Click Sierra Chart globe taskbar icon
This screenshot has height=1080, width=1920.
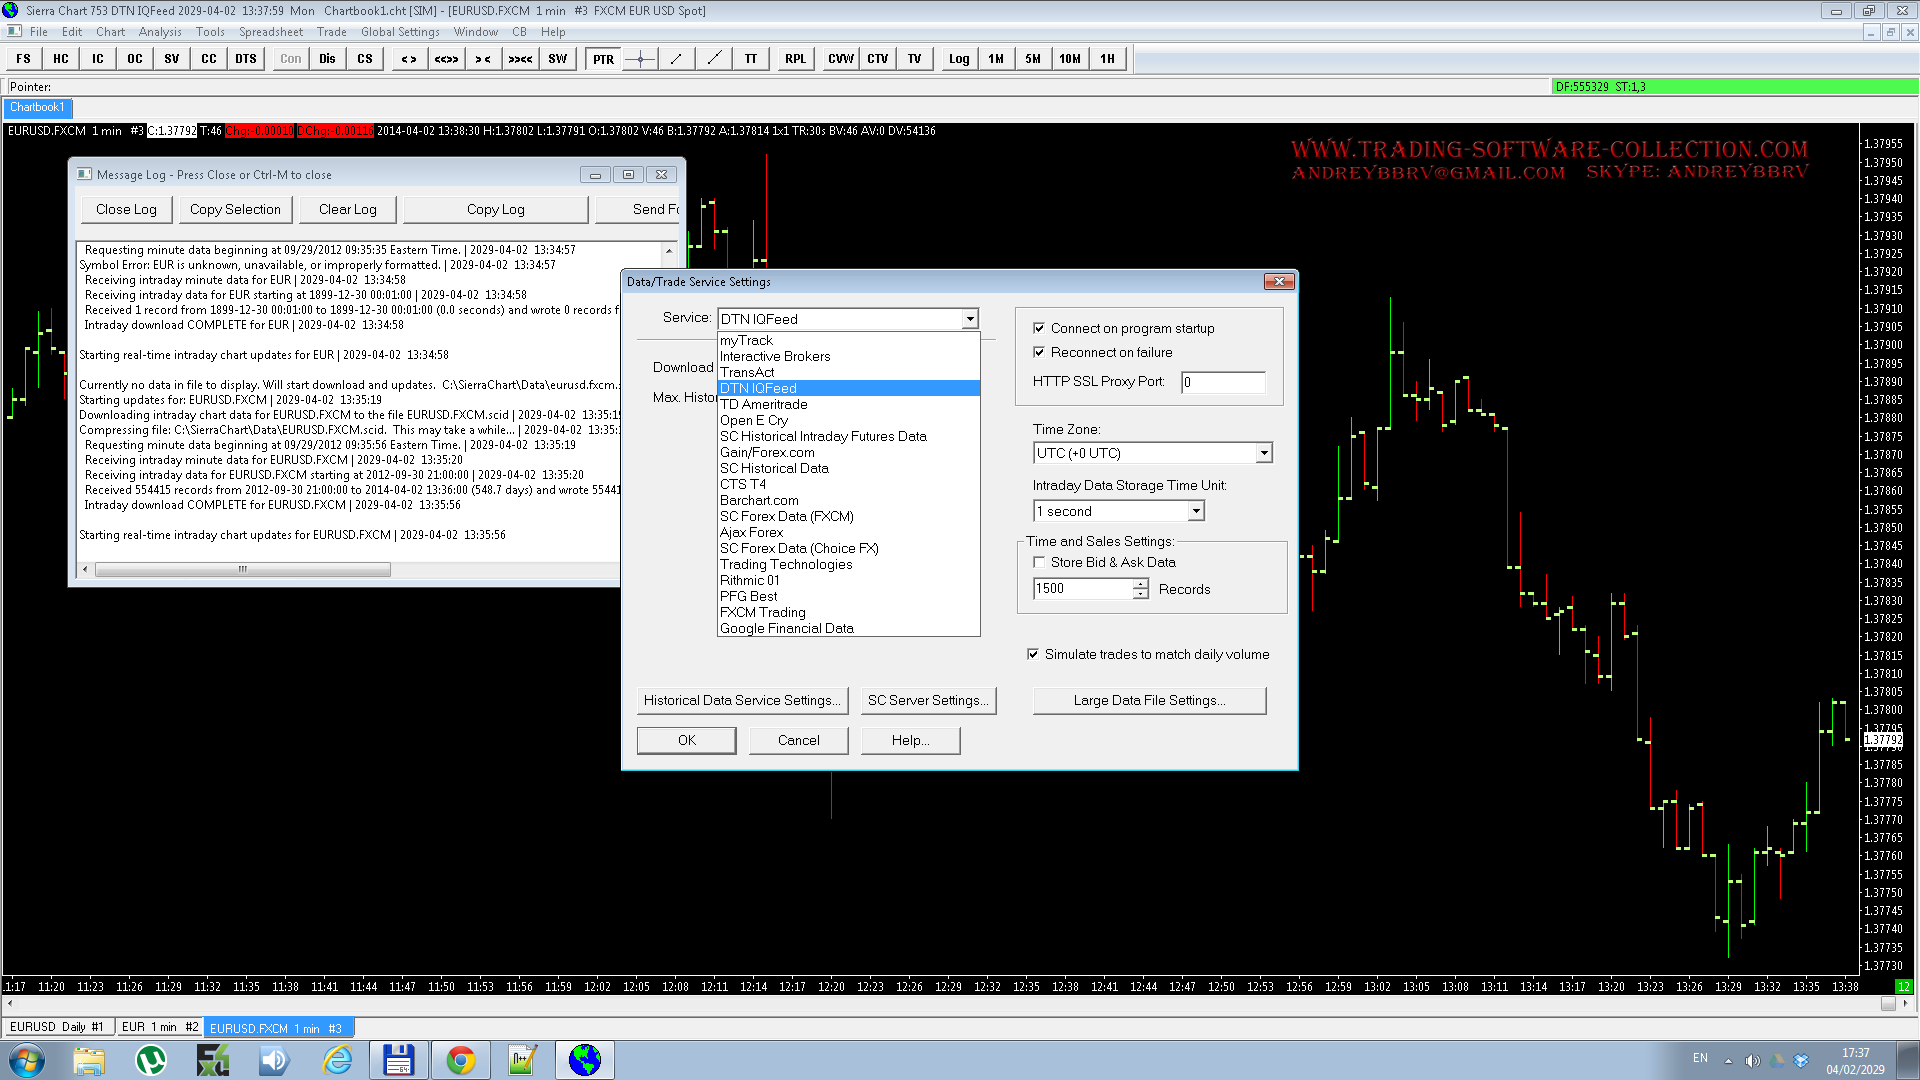point(585,1060)
